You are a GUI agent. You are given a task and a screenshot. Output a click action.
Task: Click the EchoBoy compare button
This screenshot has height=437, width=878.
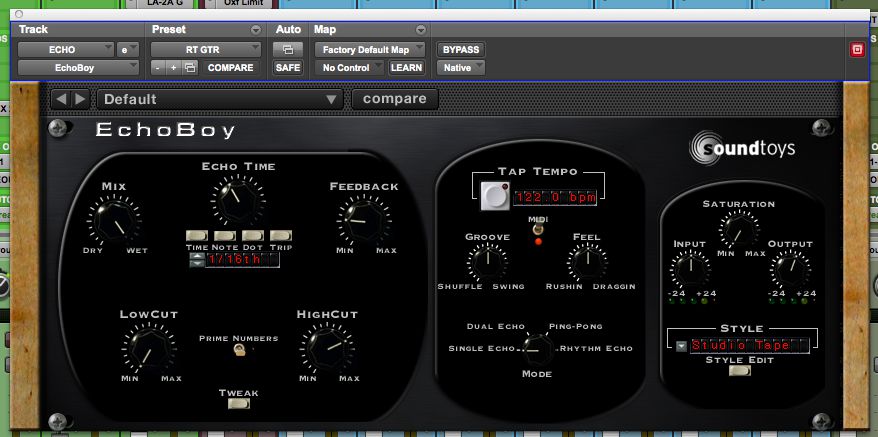[x=395, y=99]
